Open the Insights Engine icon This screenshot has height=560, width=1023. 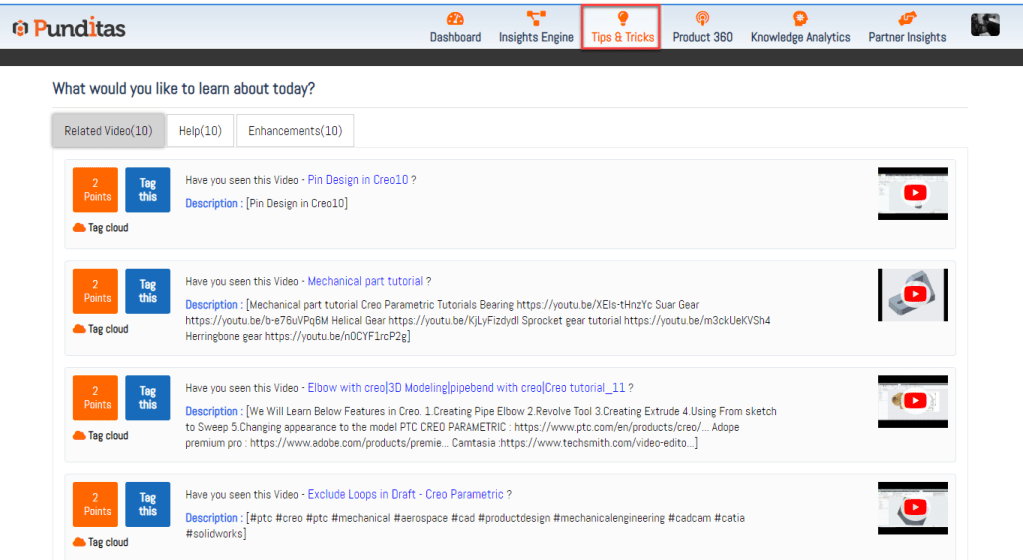click(x=536, y=19)
